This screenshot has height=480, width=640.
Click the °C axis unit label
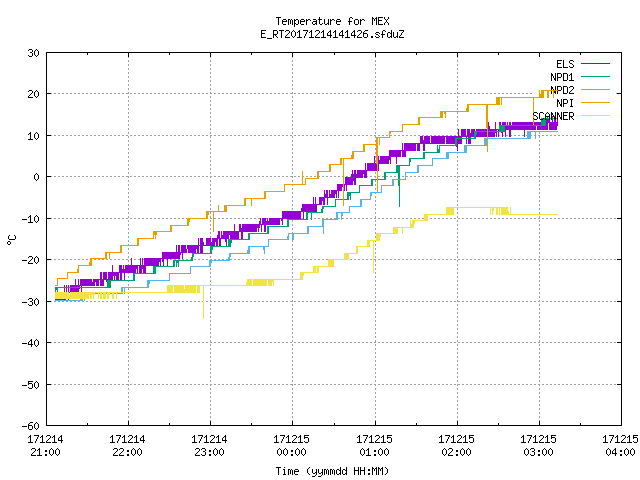tap(11, 239)
